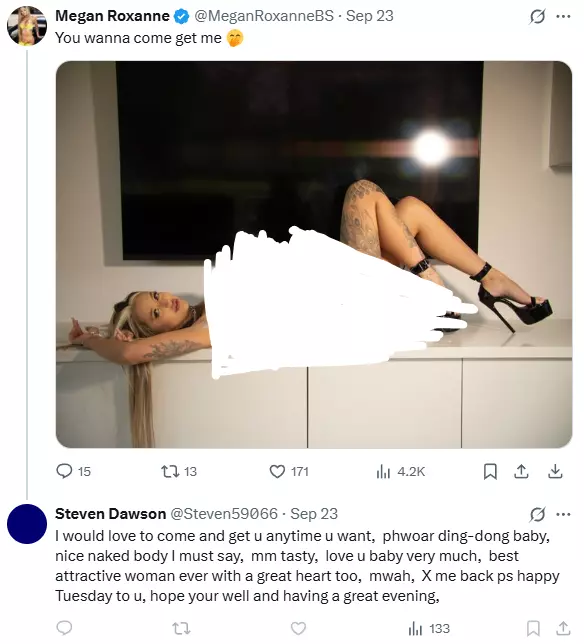584x644 pixels.
Task: Open Grok icon on Steven Dawson's reply
Action: (x=537, y=514)
